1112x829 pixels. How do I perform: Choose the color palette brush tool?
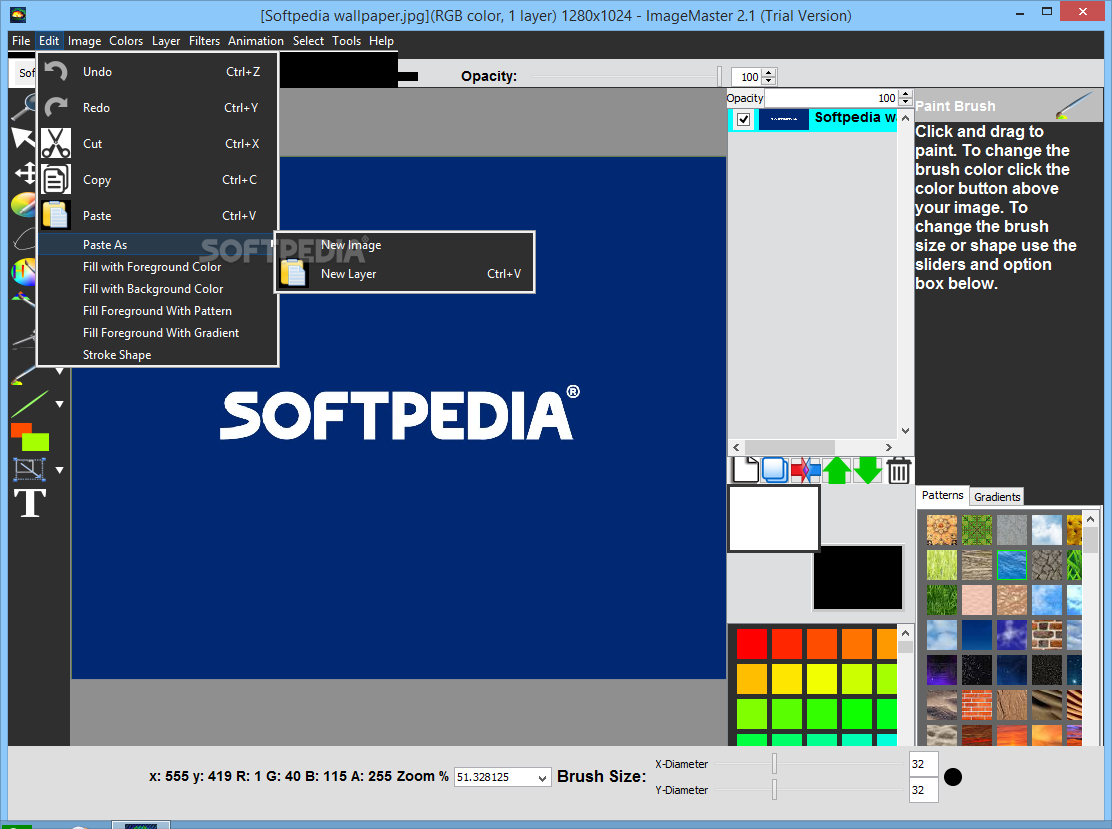click(x=24, y=204)
